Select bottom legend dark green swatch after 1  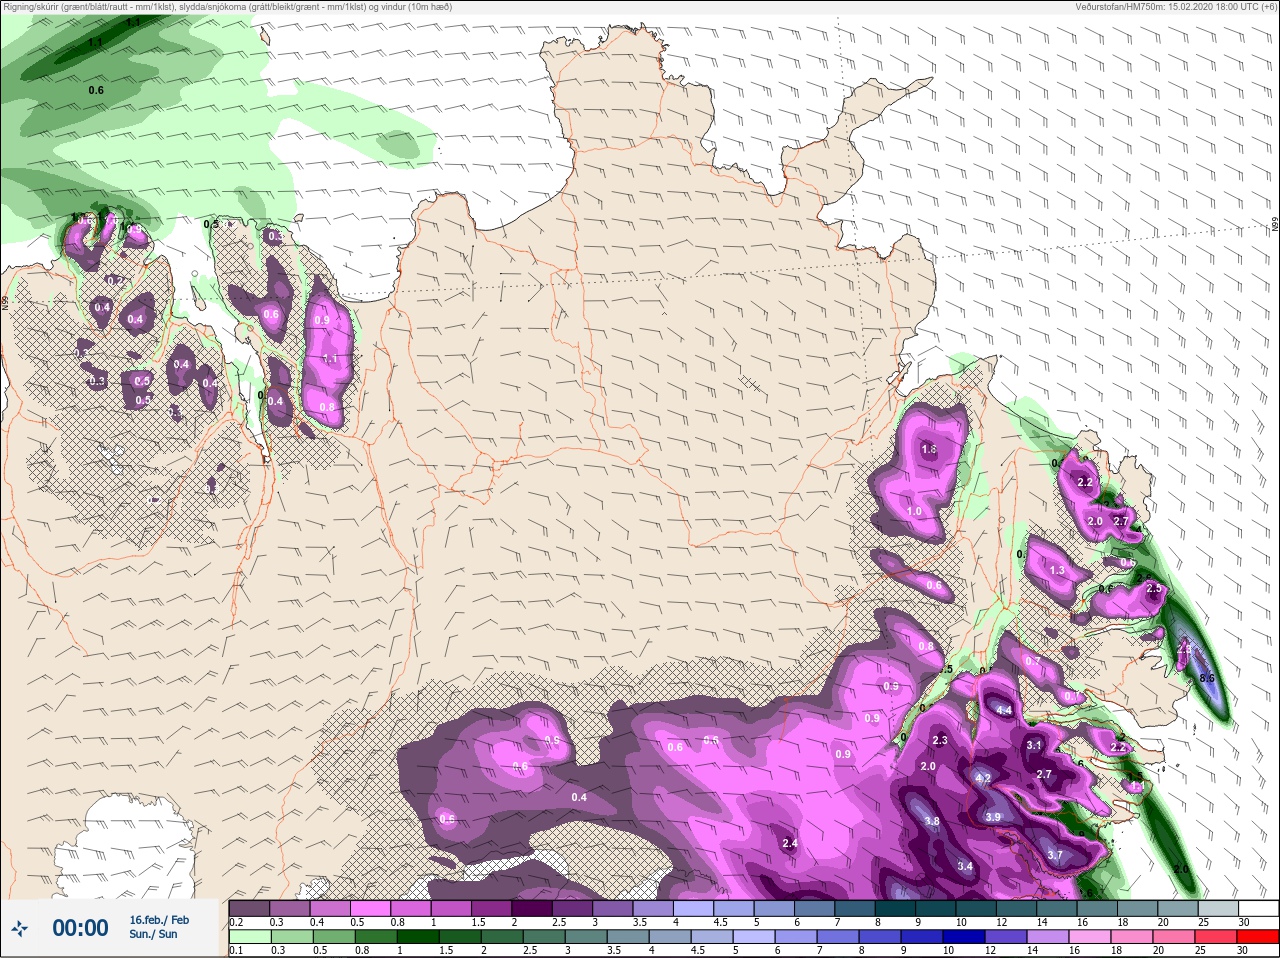tap(418, 937)
